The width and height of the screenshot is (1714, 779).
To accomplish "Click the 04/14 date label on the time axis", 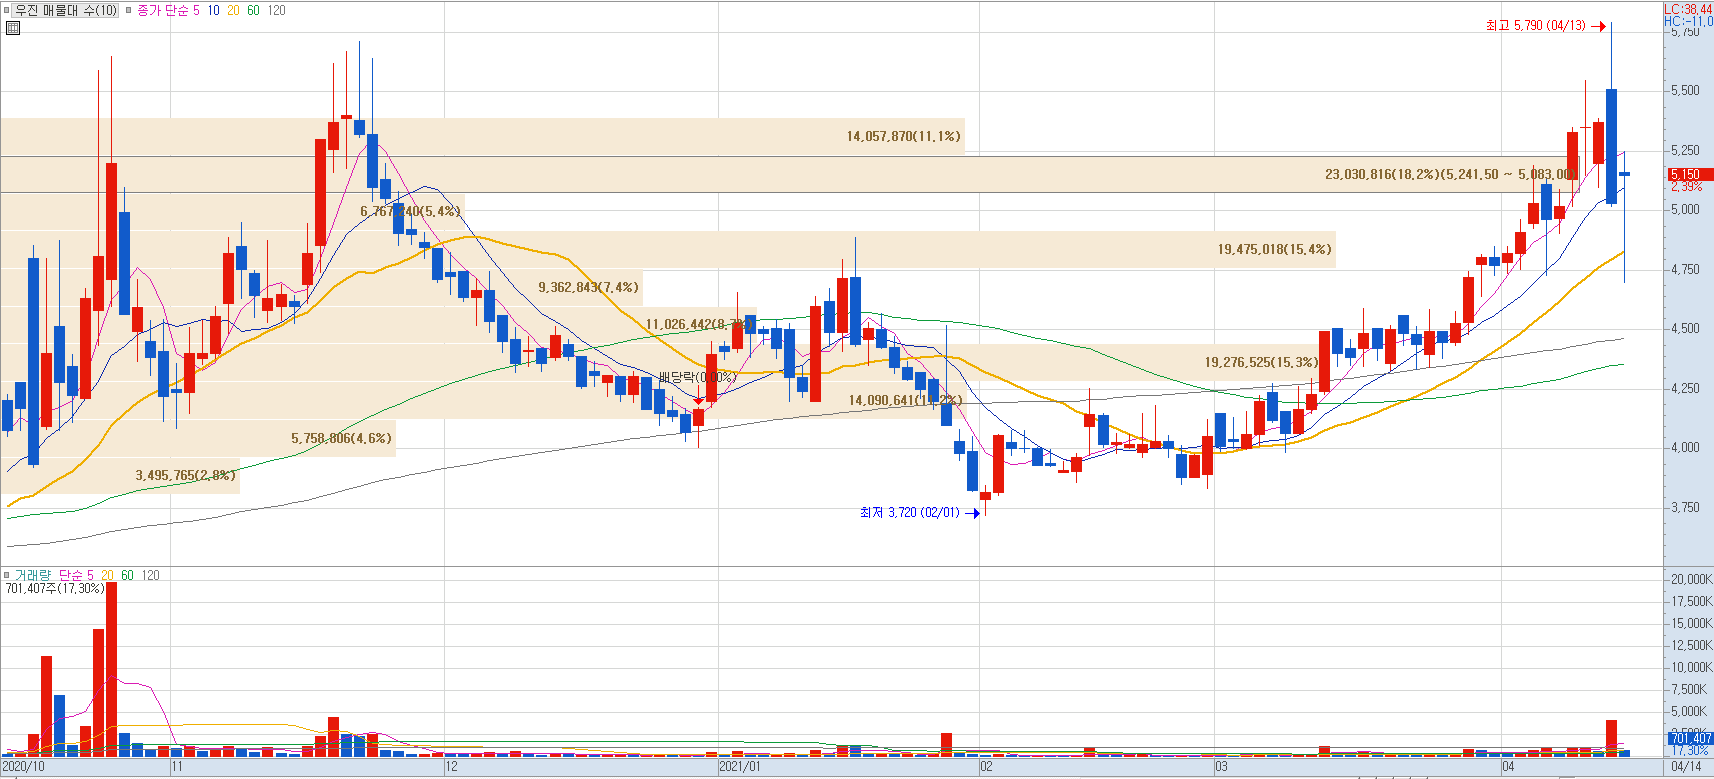I will coord(1686,767).
